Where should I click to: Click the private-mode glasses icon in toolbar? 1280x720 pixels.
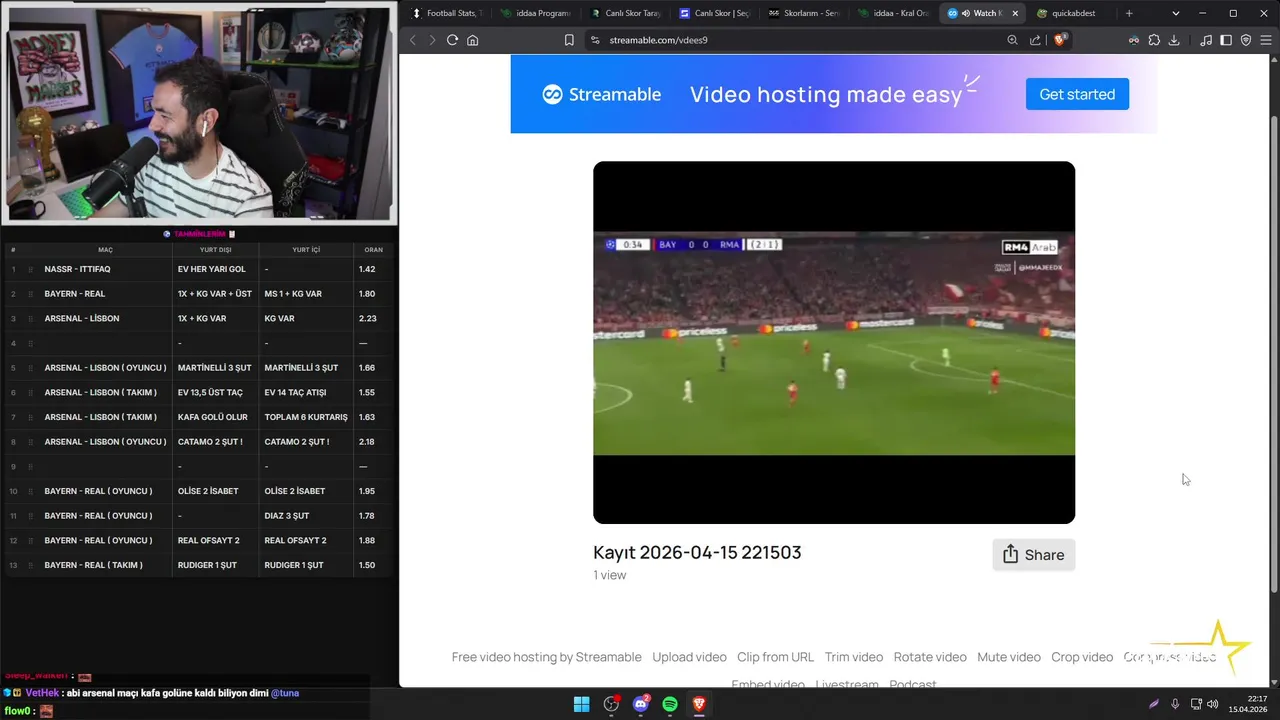1134,40
